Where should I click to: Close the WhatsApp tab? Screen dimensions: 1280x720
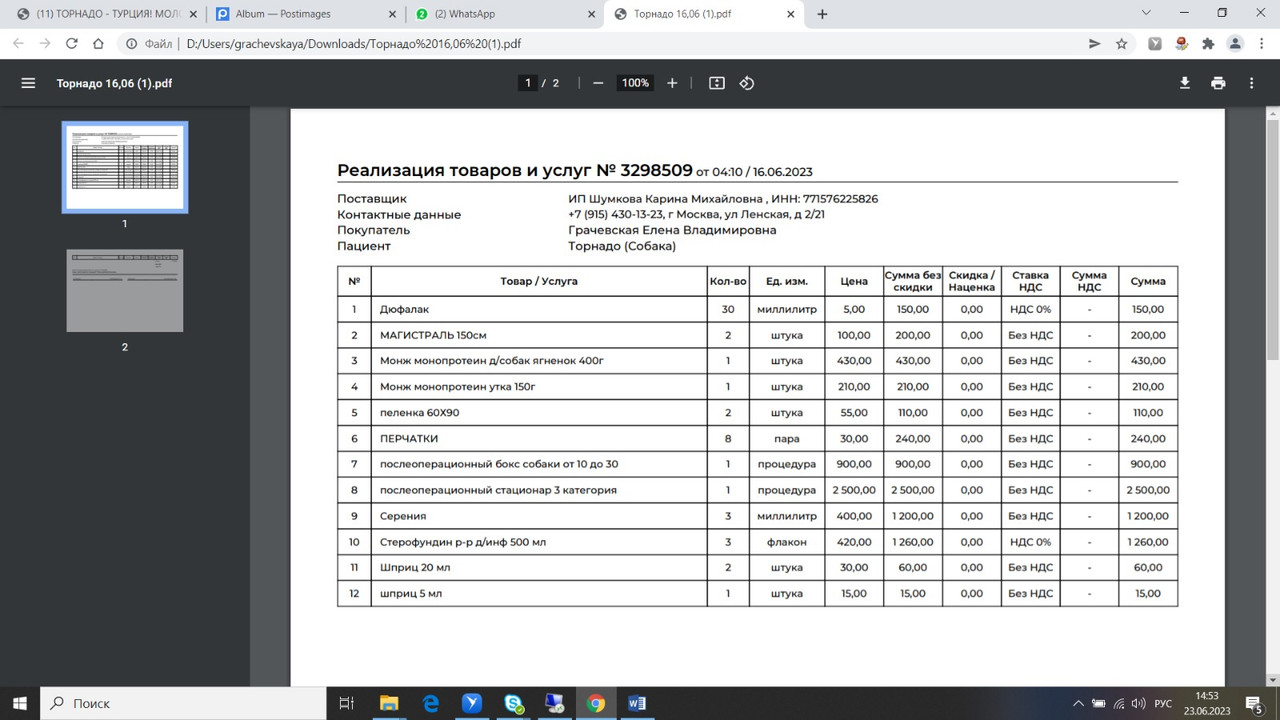point(592,14)
